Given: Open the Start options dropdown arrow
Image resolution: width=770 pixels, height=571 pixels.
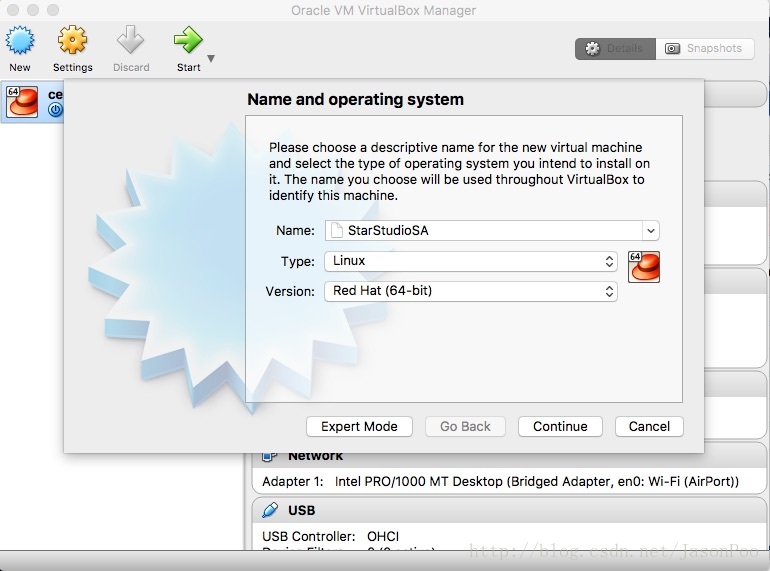Looking at the screenshot, I should coord(211,58).
